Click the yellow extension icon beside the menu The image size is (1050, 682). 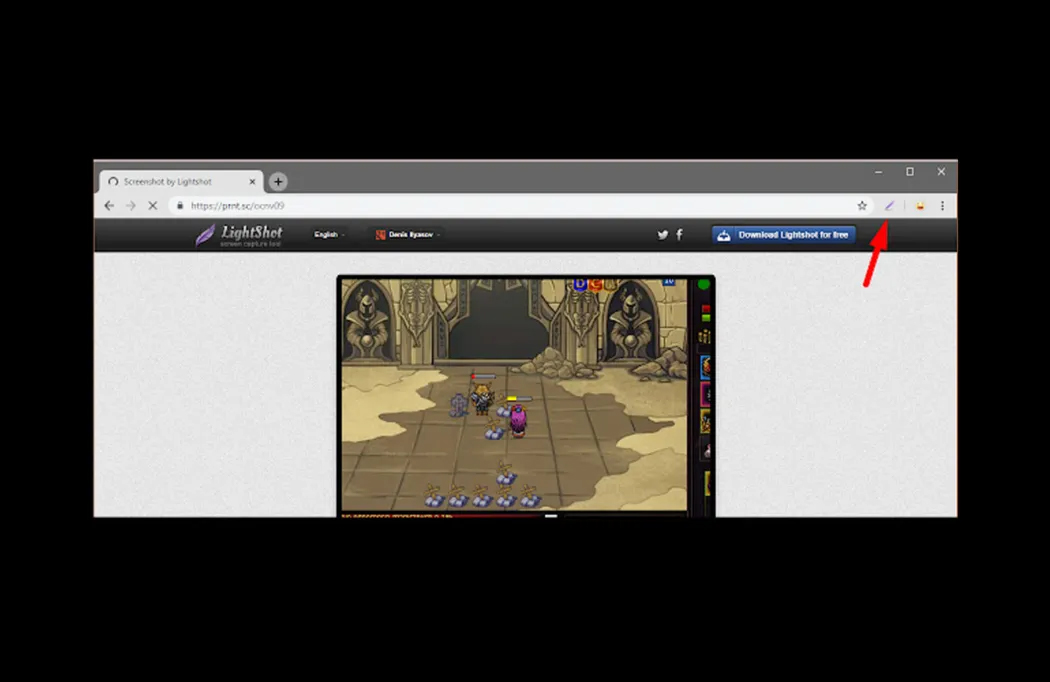(920, 206)
